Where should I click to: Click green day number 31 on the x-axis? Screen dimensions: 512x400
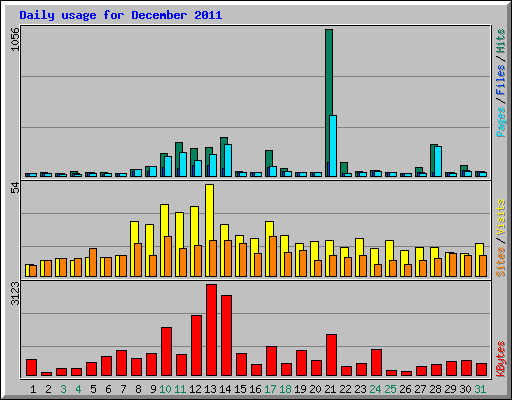point(480,389)
